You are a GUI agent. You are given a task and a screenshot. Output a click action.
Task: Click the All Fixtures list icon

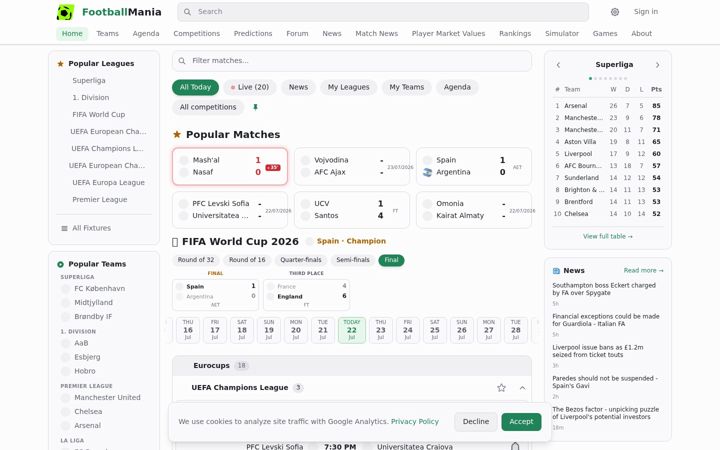click(x=64, y=228)
